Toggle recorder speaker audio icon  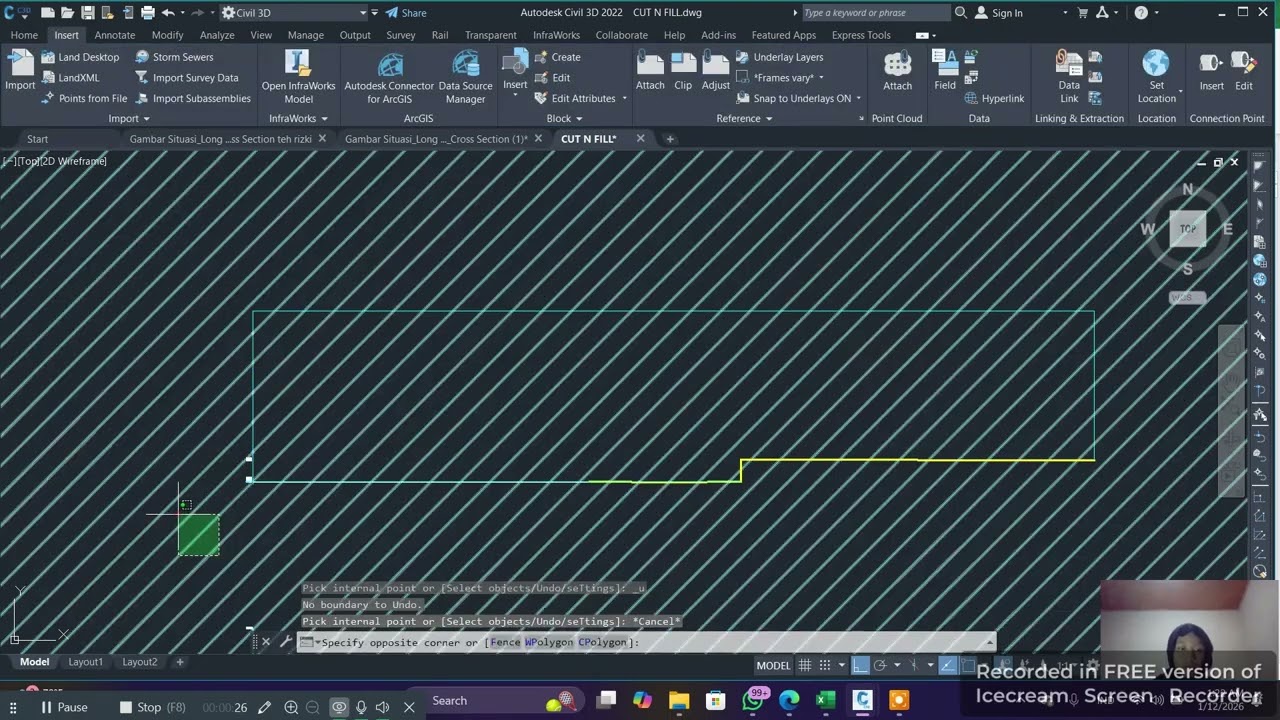pos(382,707)
